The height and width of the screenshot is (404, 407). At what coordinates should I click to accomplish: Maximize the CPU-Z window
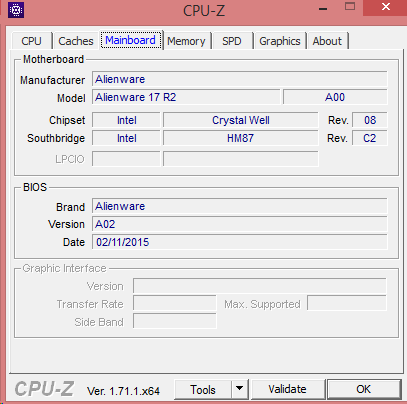pos(350,7)
